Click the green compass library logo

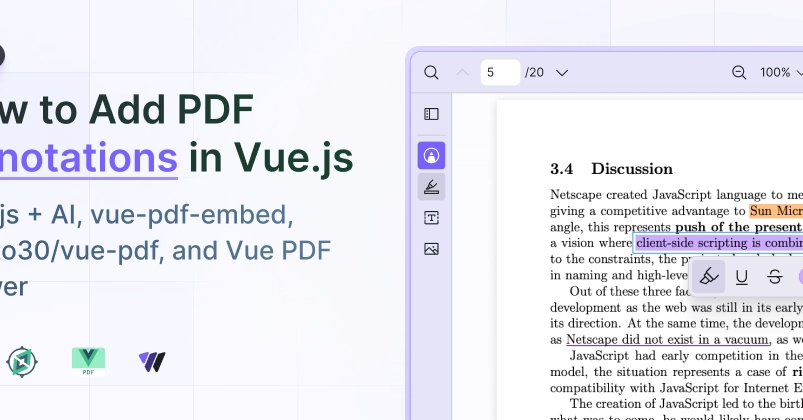[22, 362]
